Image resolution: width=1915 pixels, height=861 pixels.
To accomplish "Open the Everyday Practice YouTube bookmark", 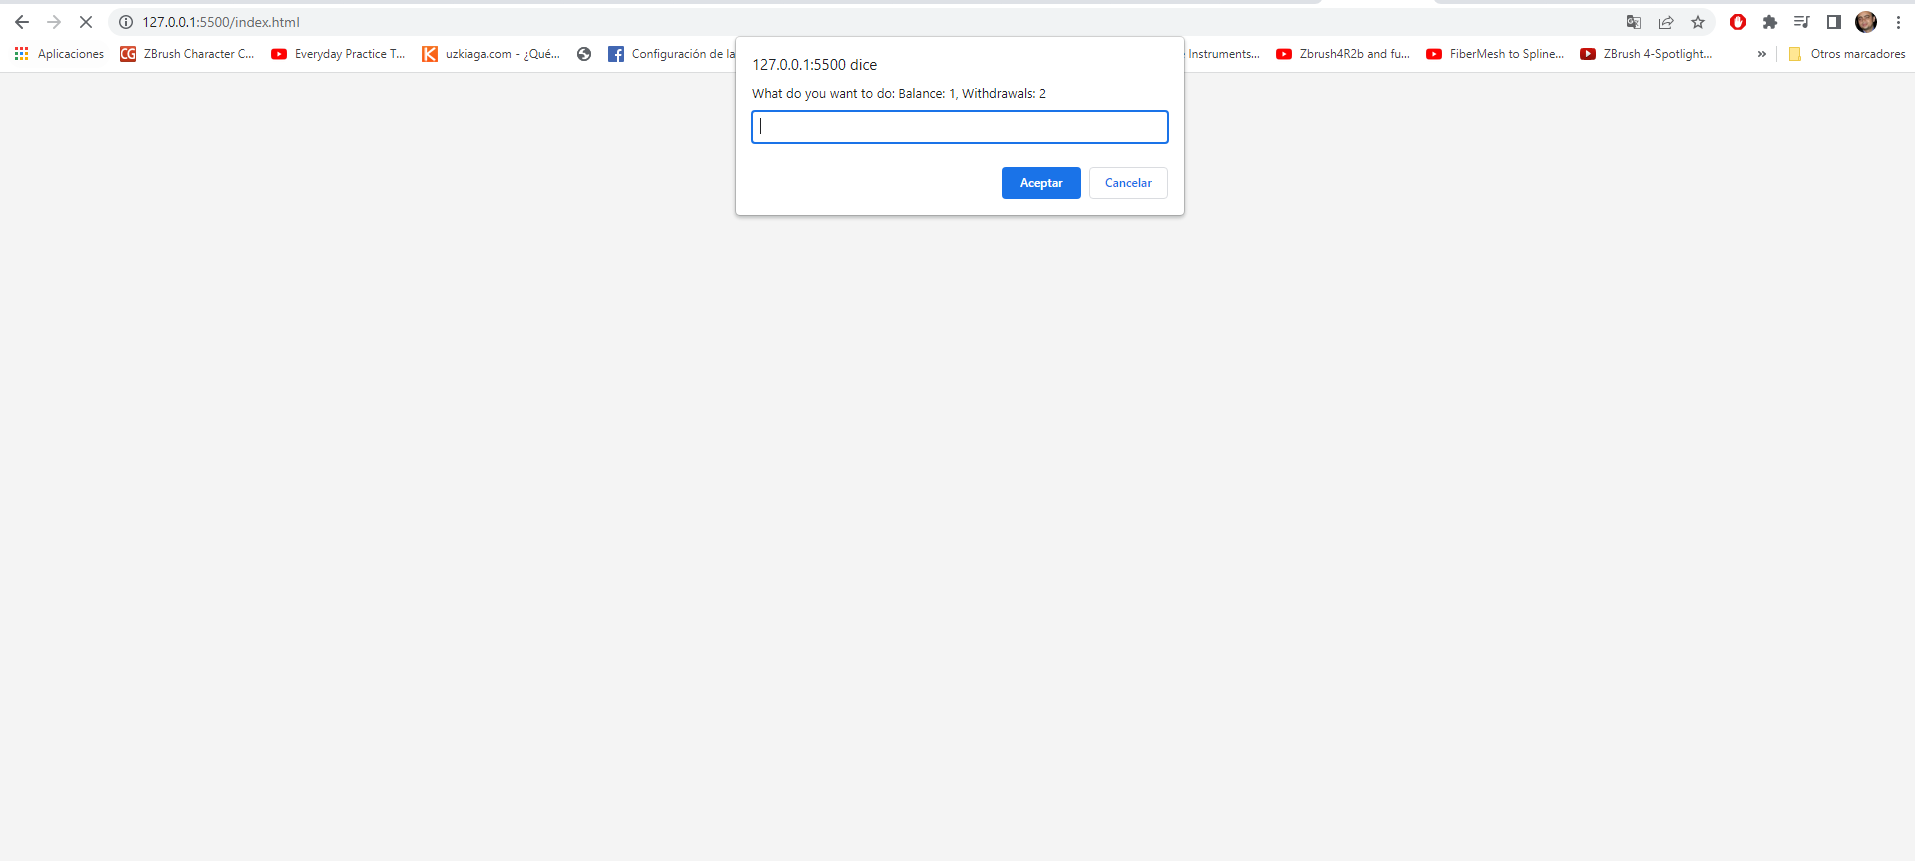I will coord(339,54).
